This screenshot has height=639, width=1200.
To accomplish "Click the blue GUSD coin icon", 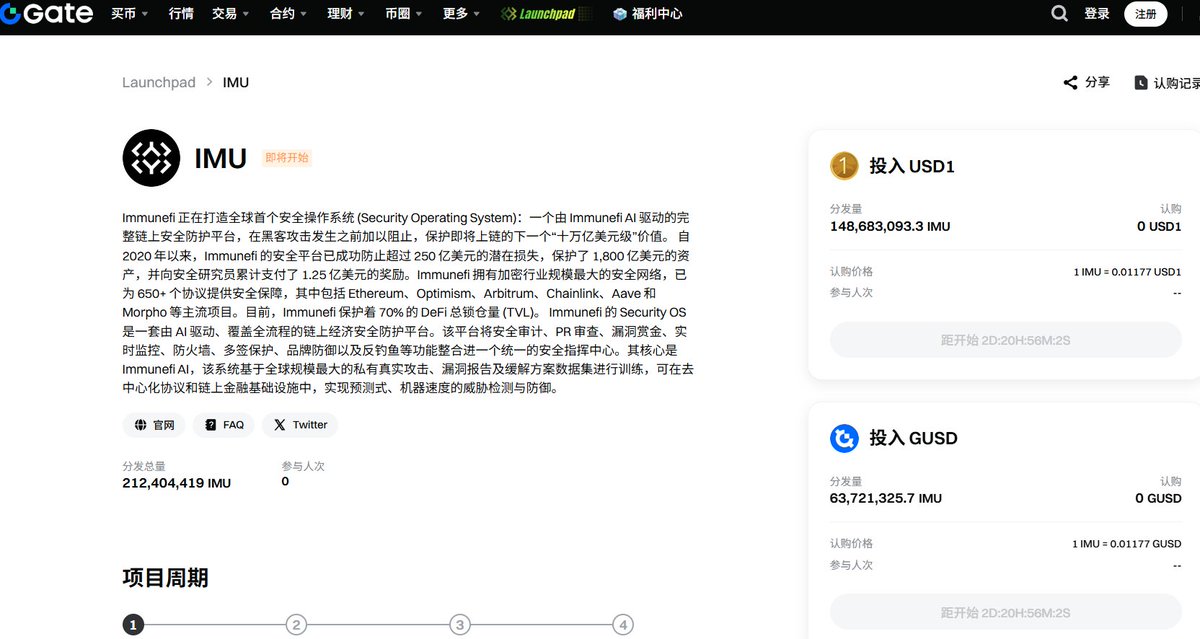I will (x=844, y=438).
